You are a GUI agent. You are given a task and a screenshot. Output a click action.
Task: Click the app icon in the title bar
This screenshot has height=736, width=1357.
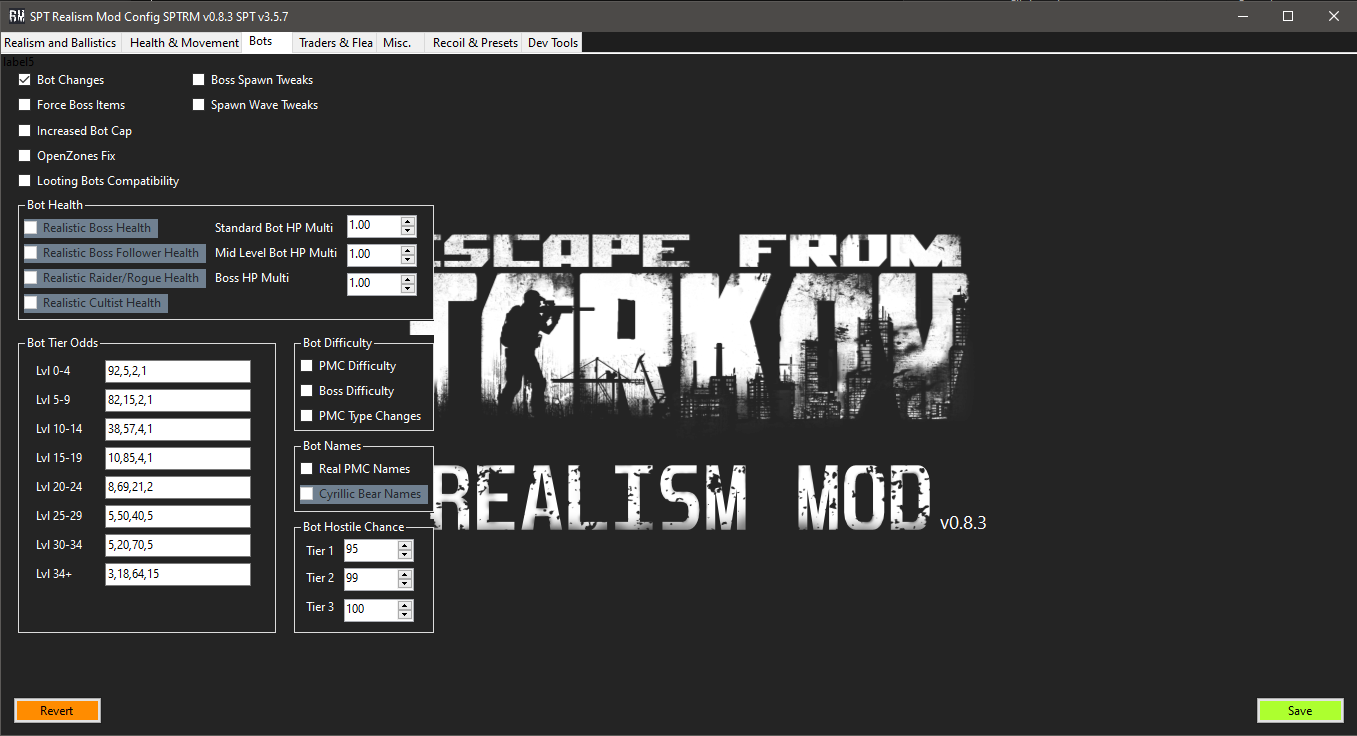16,16
